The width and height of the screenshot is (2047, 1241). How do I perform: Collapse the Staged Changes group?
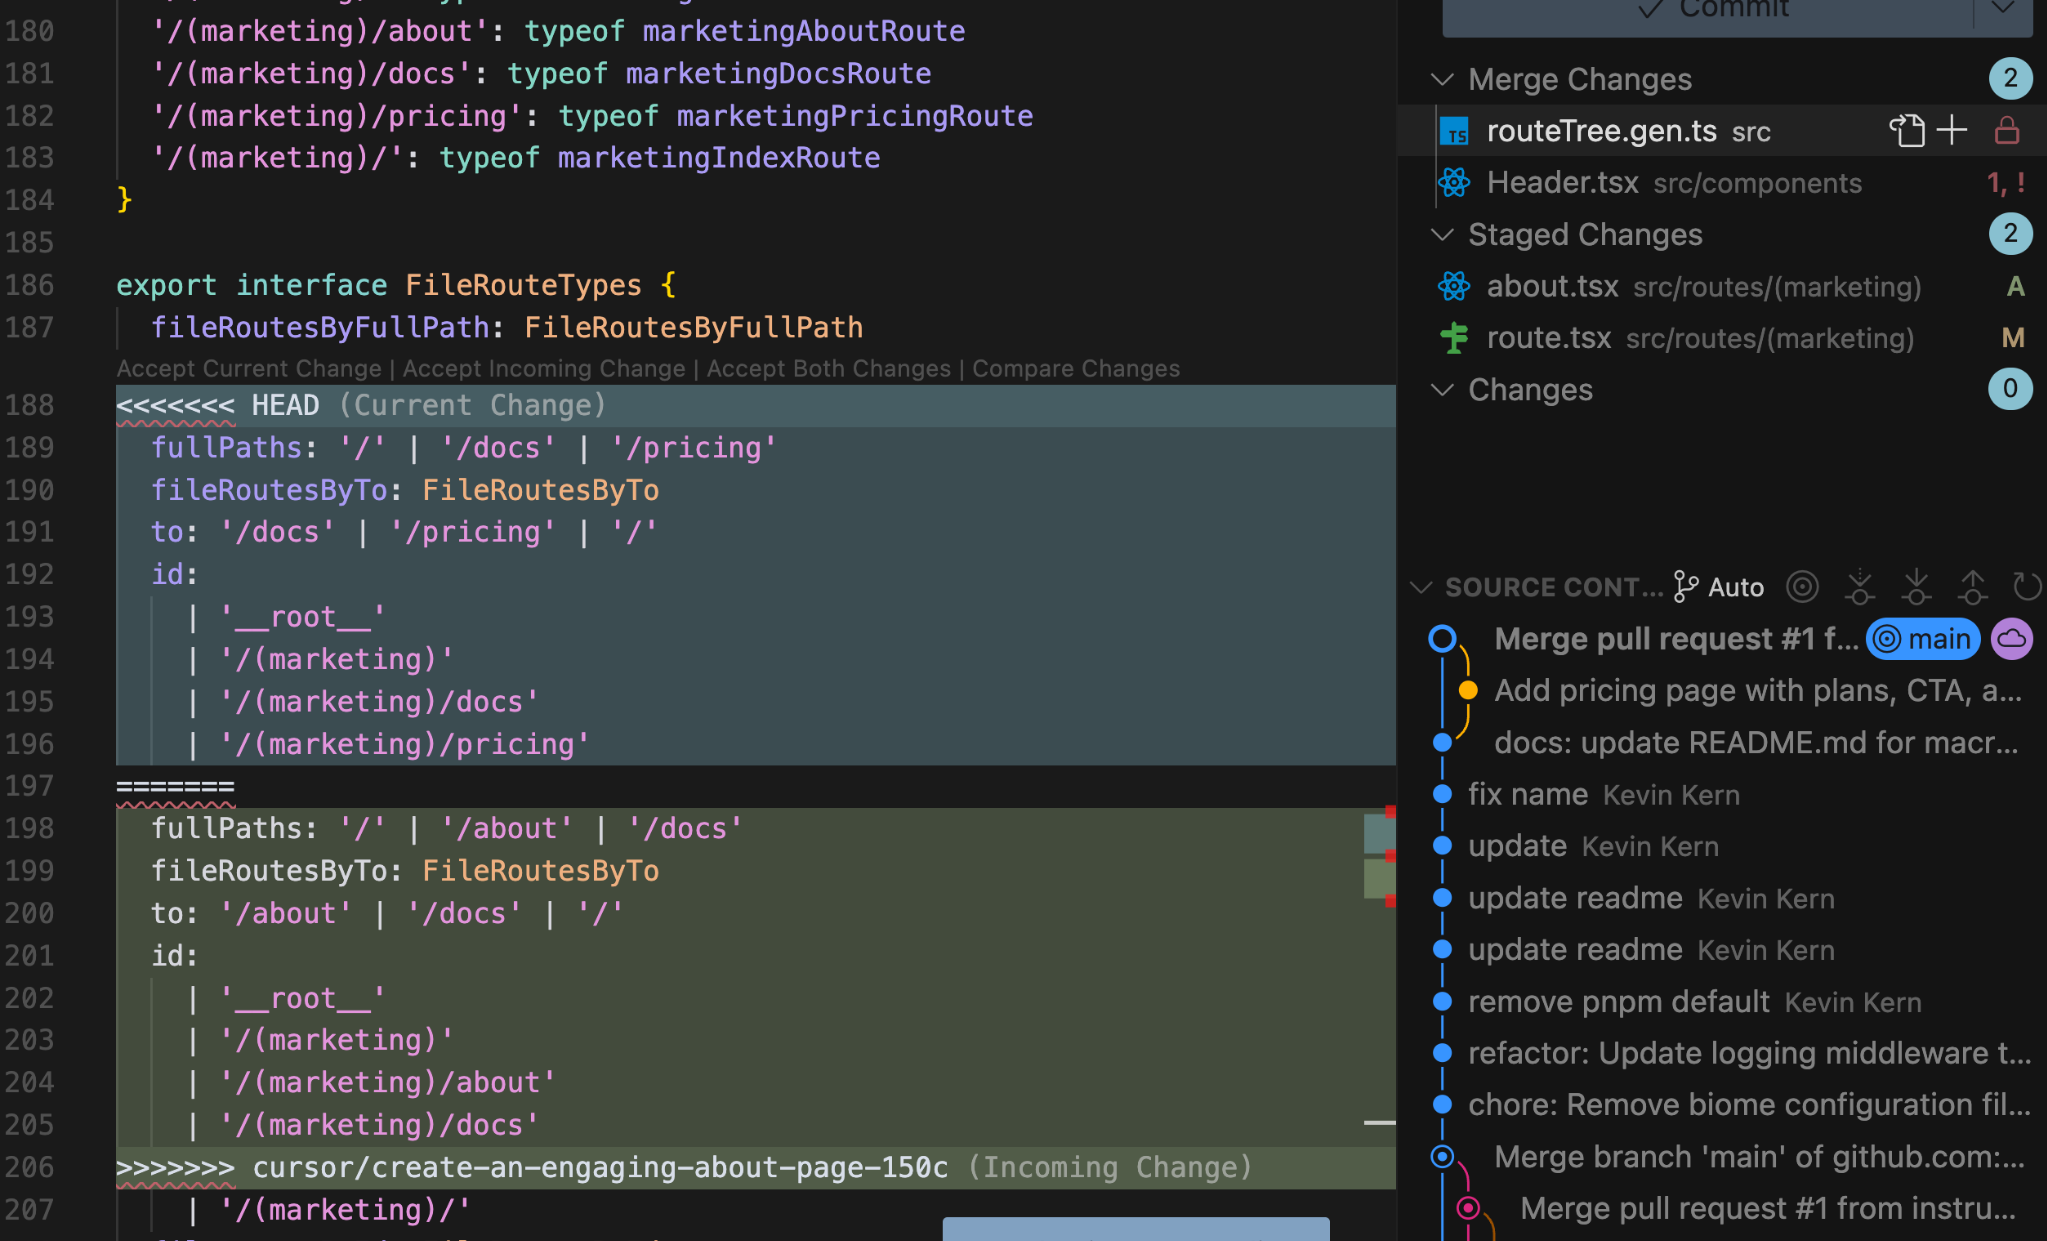pyautogui.click(x=1442, y=235)
